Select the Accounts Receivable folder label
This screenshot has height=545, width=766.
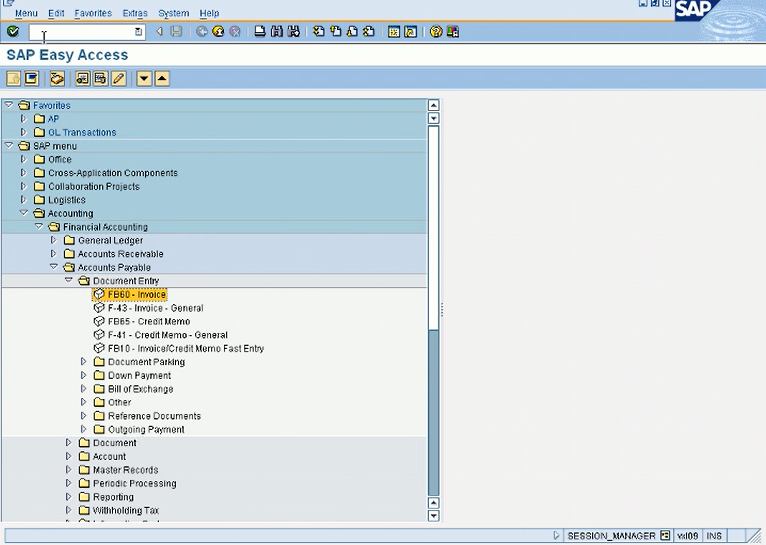pos(121,254)
